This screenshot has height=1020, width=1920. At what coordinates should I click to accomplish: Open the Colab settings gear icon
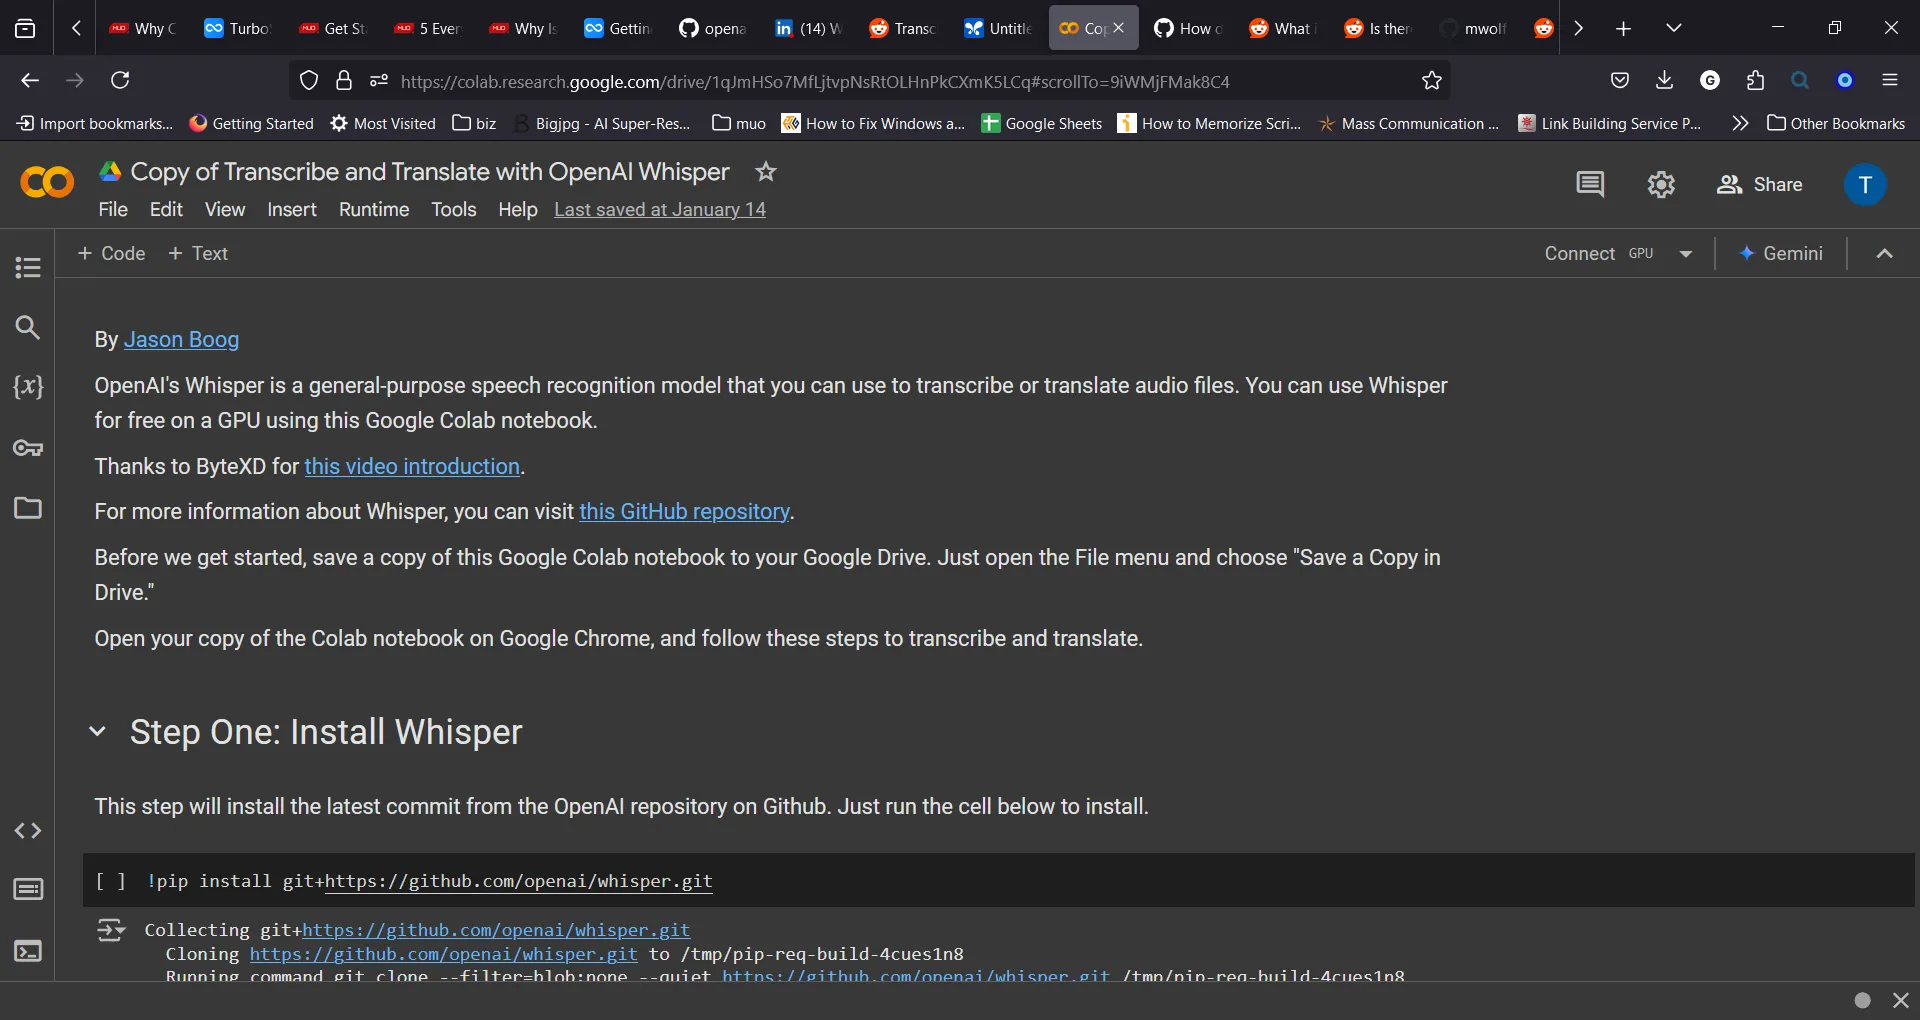point(1661,184)
